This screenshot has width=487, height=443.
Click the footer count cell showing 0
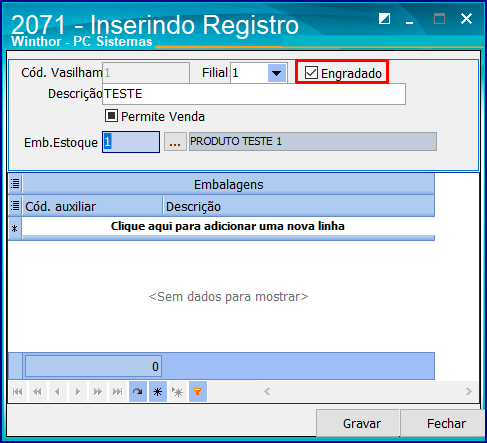coord(93,366)
